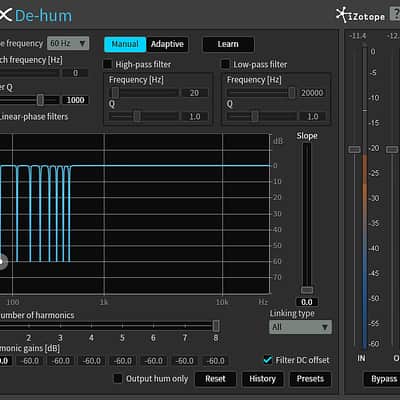Click the Low-pass Q value field
This screenshot has height=400, width=400.
(312, 116)
